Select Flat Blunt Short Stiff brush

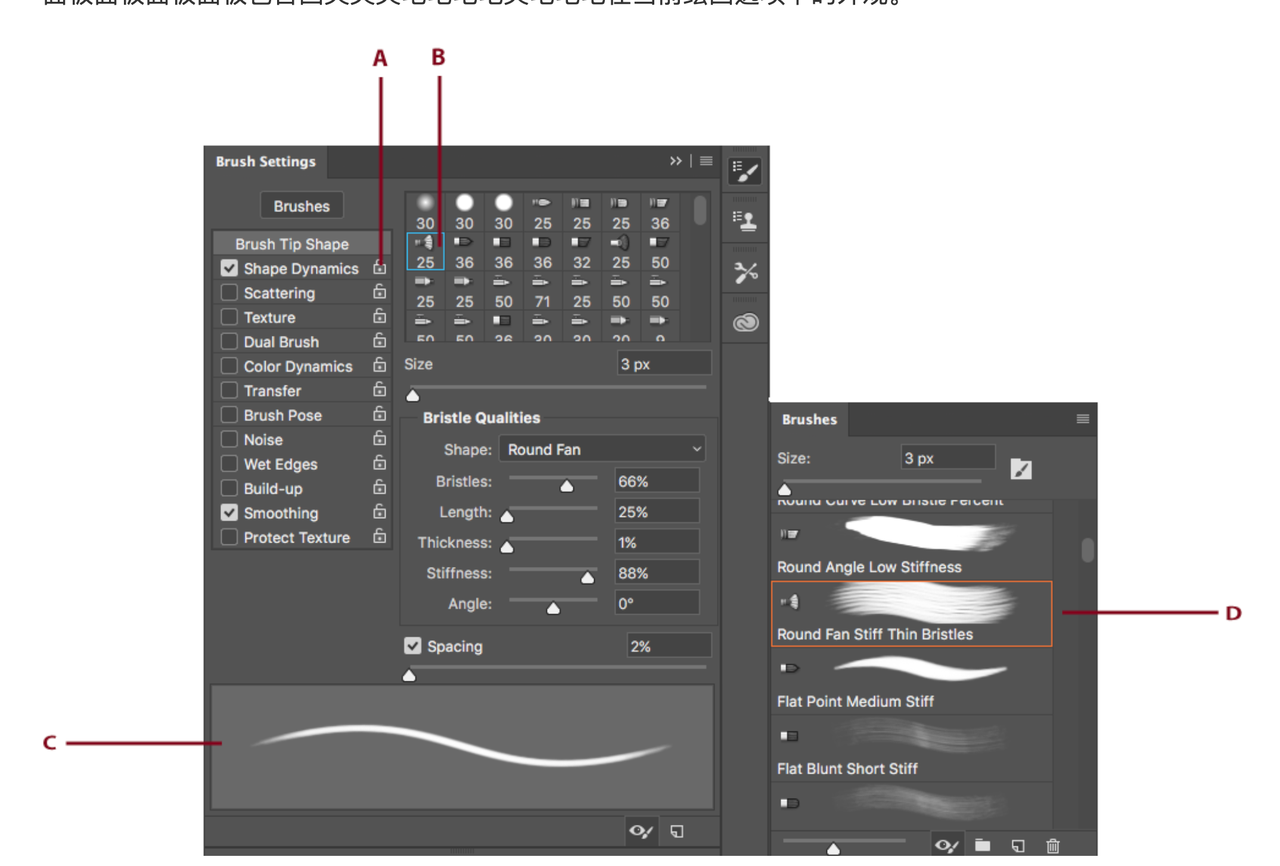(912, 748)
